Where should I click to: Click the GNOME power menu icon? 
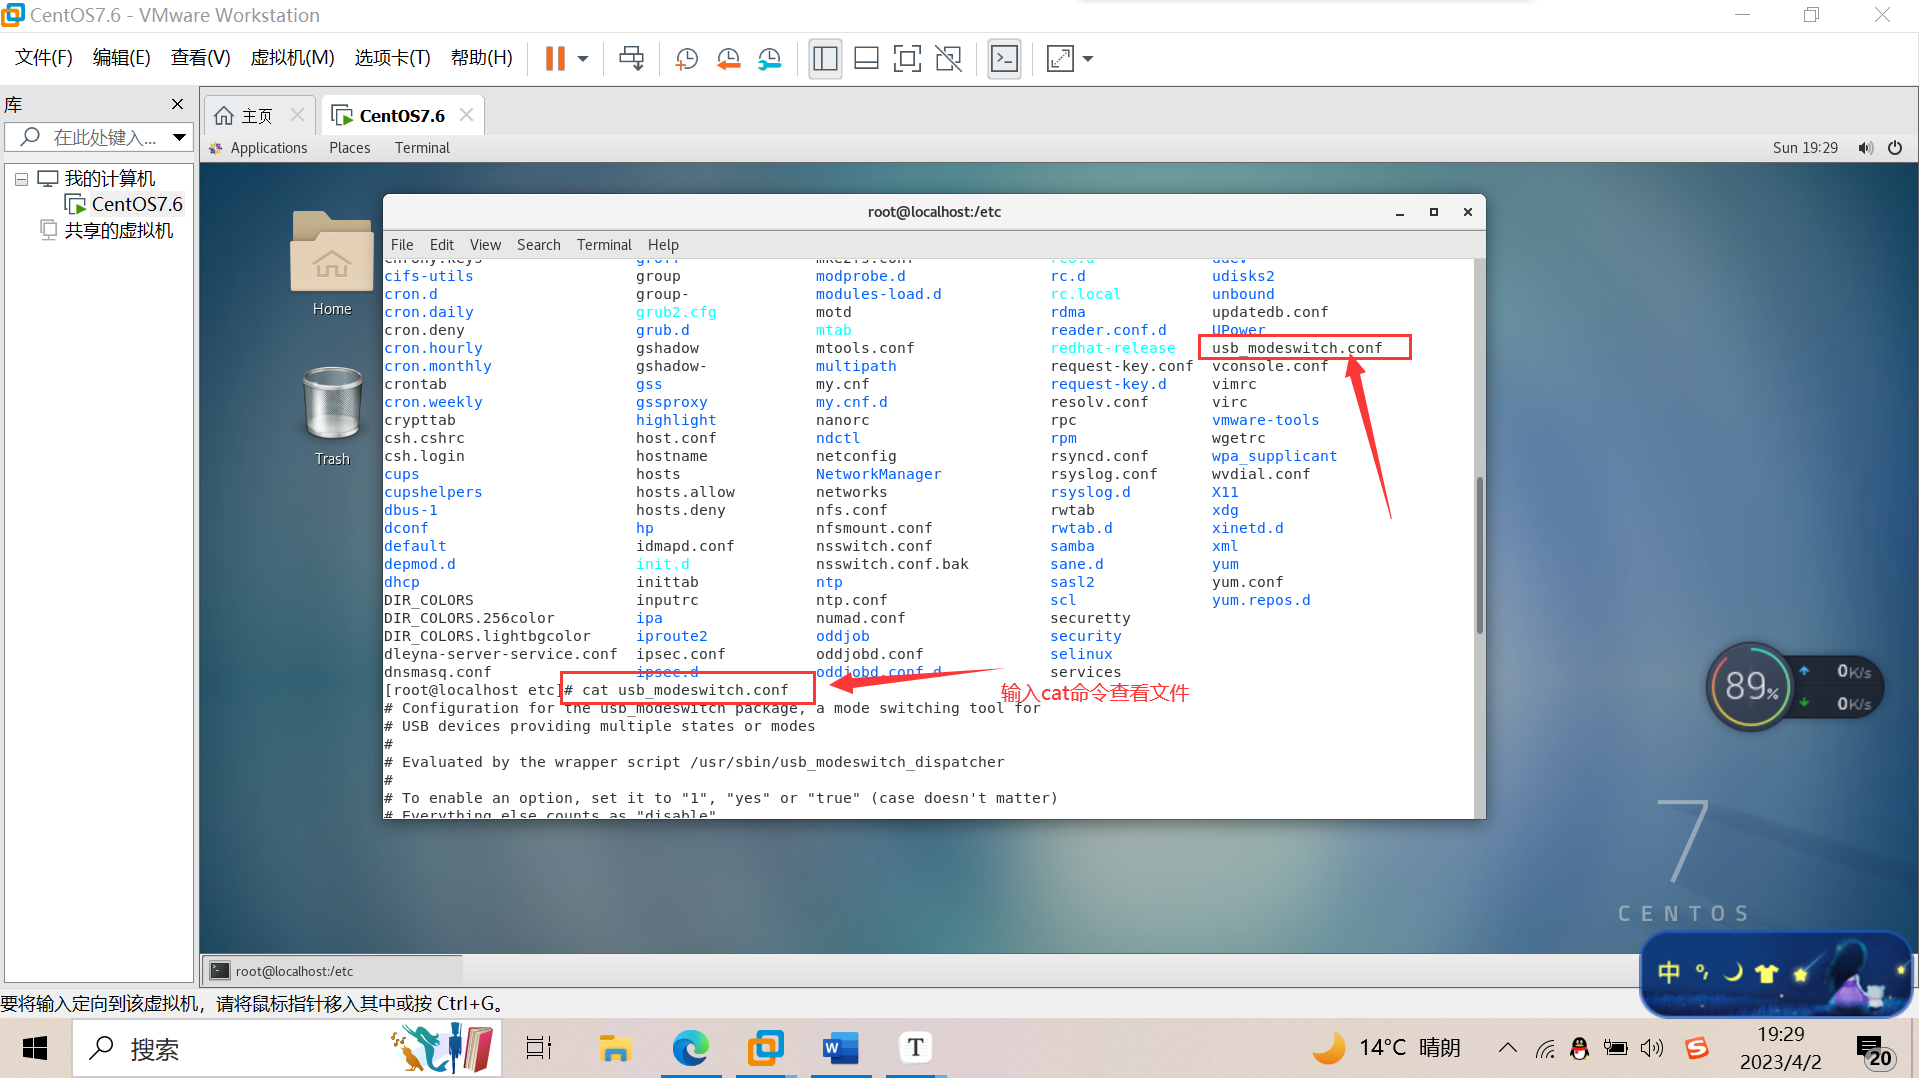coord(1895,148)
